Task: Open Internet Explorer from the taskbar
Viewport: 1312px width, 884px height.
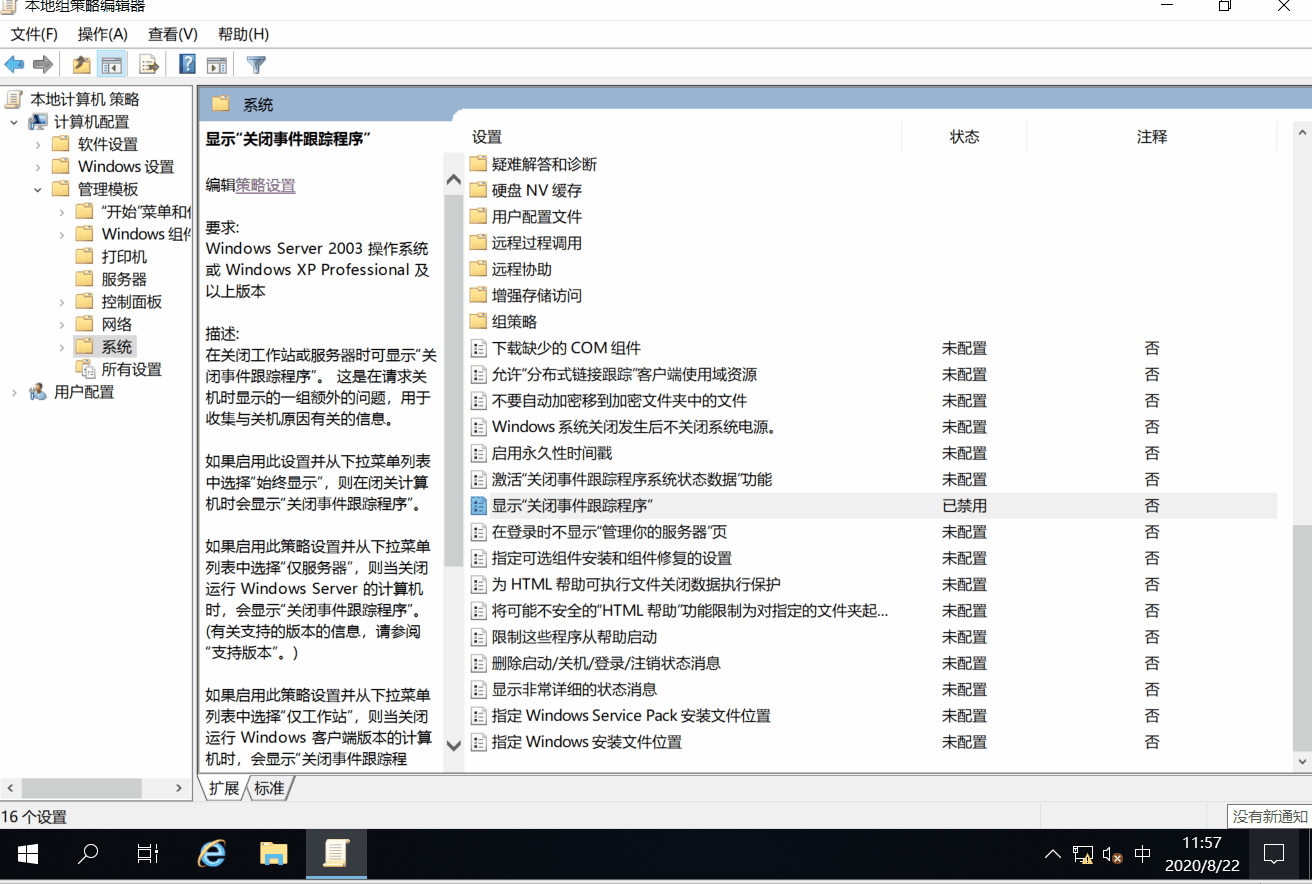Action: point(211,854)
